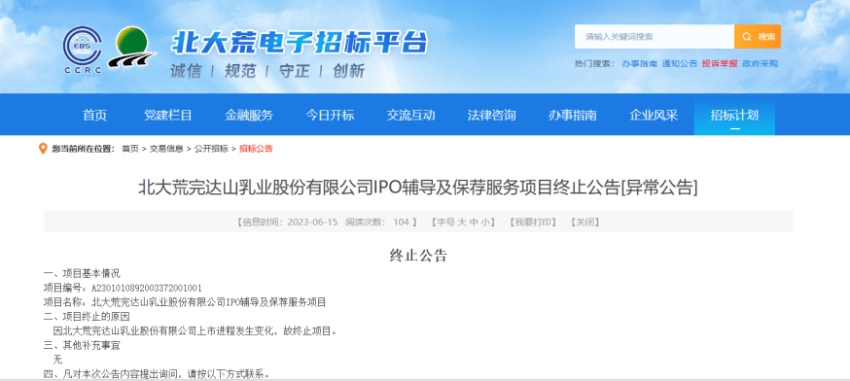The image size is (850, 381).
Task: Click the 我要打印 print link
Action: [532, 222]
